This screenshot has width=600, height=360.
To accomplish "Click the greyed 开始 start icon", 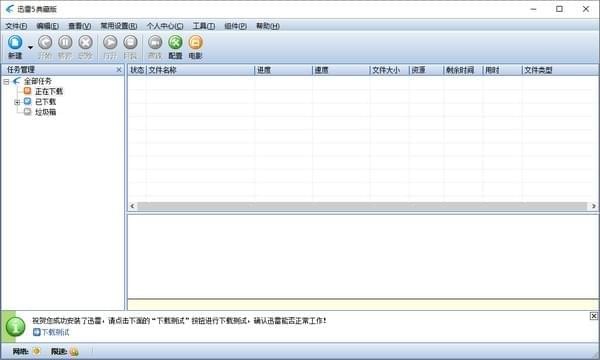I will (x=45, y=42).
